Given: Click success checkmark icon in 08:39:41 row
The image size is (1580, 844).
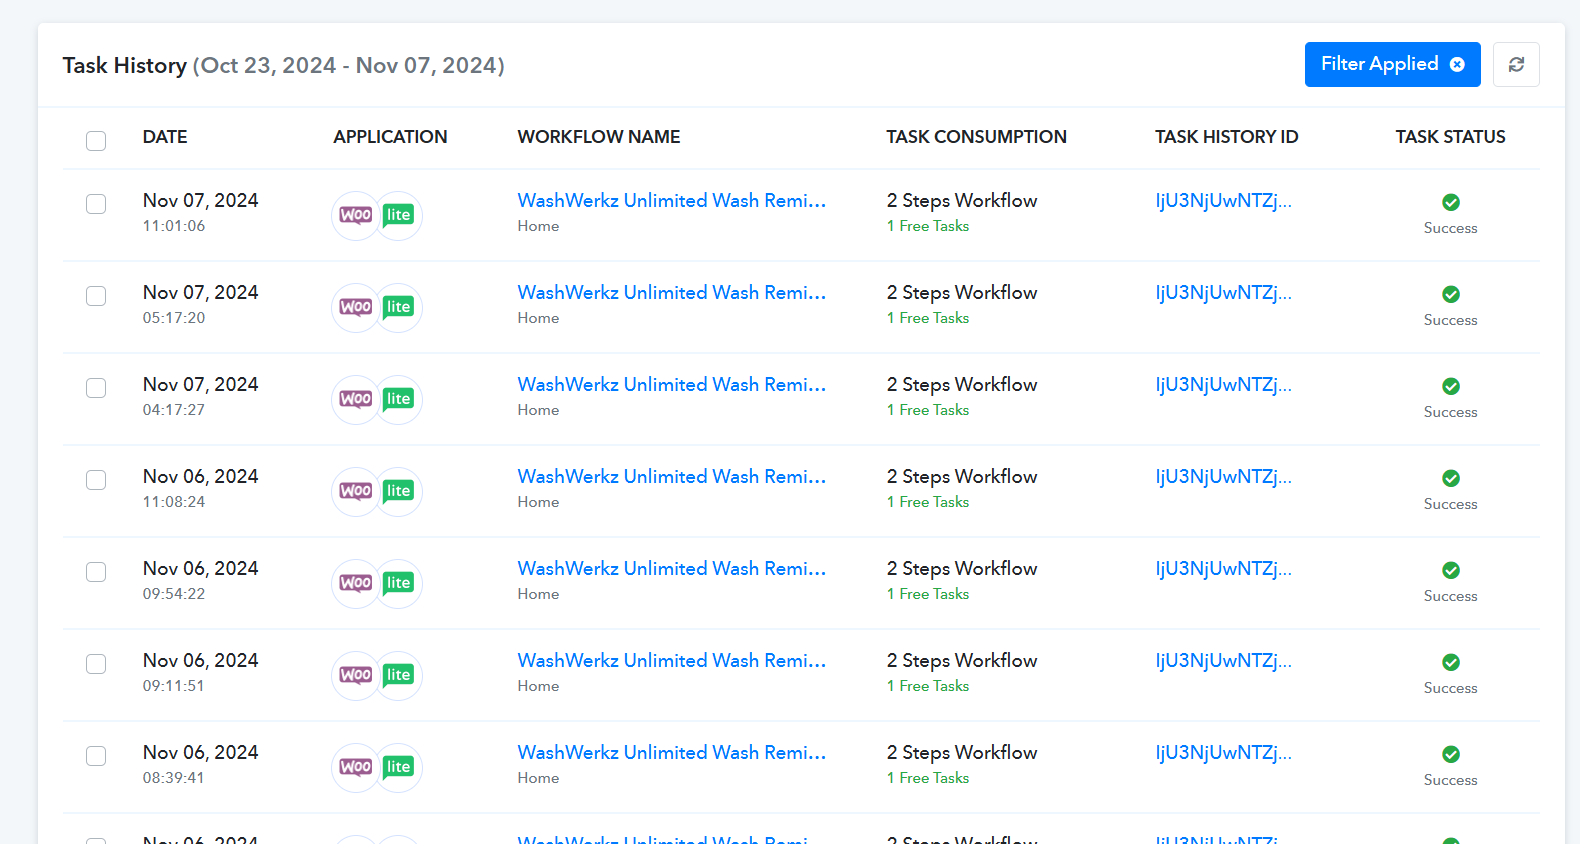Looking at the screenshot, I should (x=1451, y=754).
